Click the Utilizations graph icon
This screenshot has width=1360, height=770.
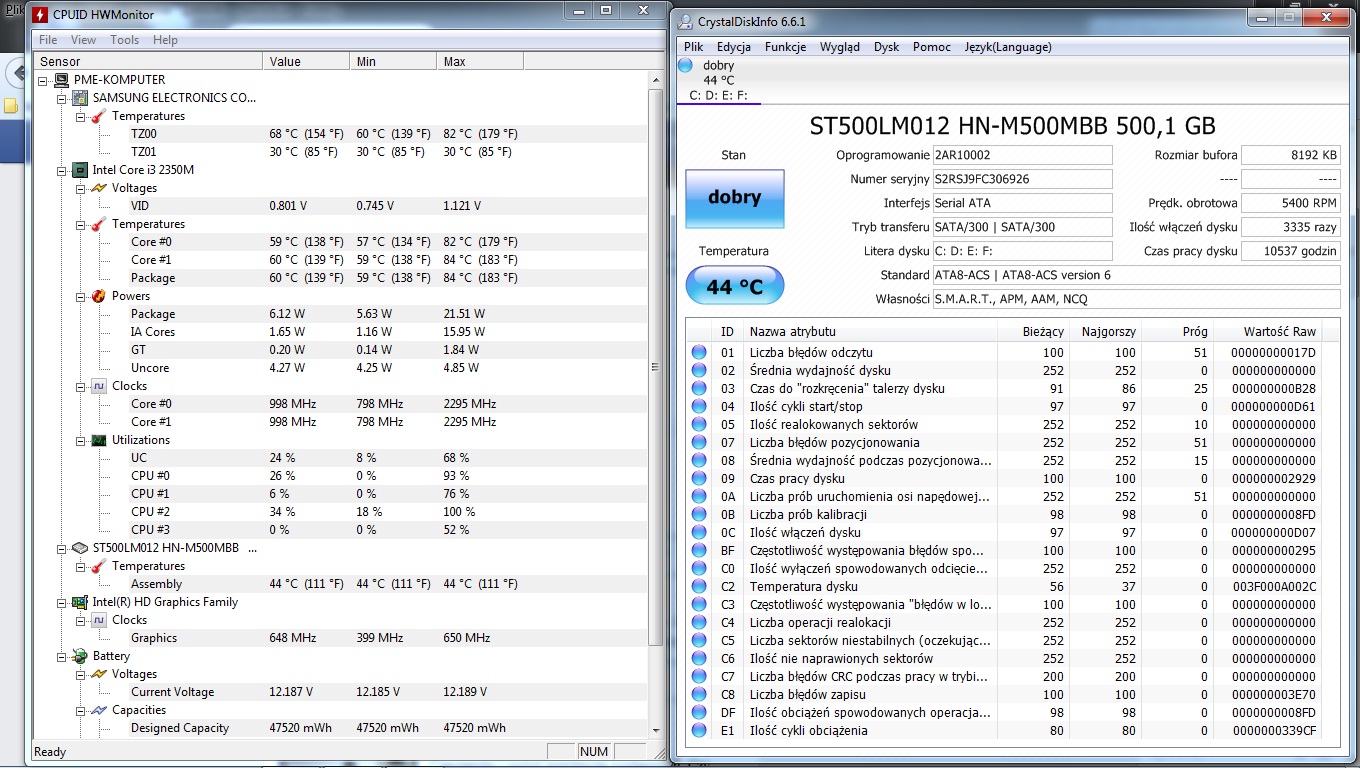[x=99, y=440]
